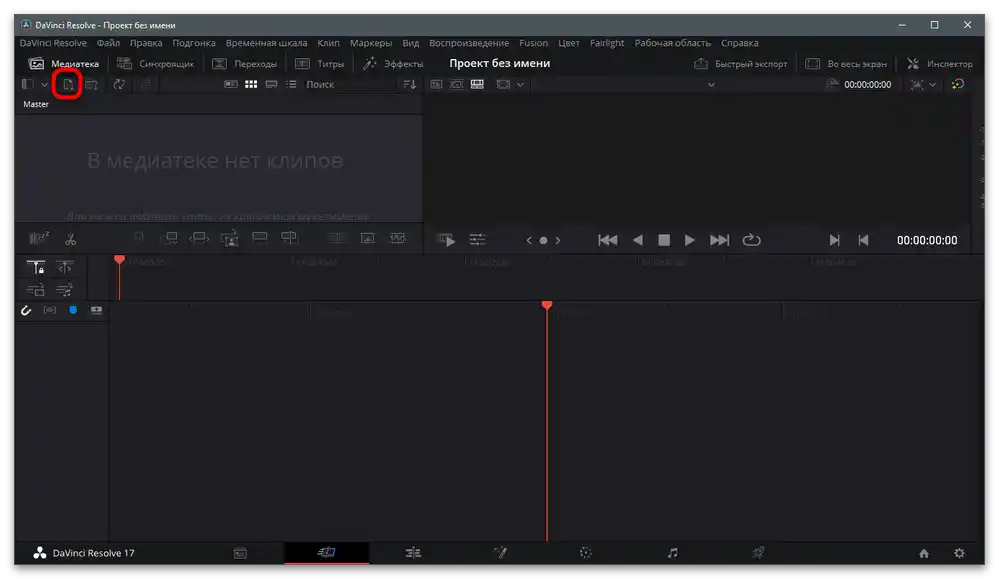999x579 pixels.
Task: Click the Быстрый экспорт button
Action: [740, 64]
